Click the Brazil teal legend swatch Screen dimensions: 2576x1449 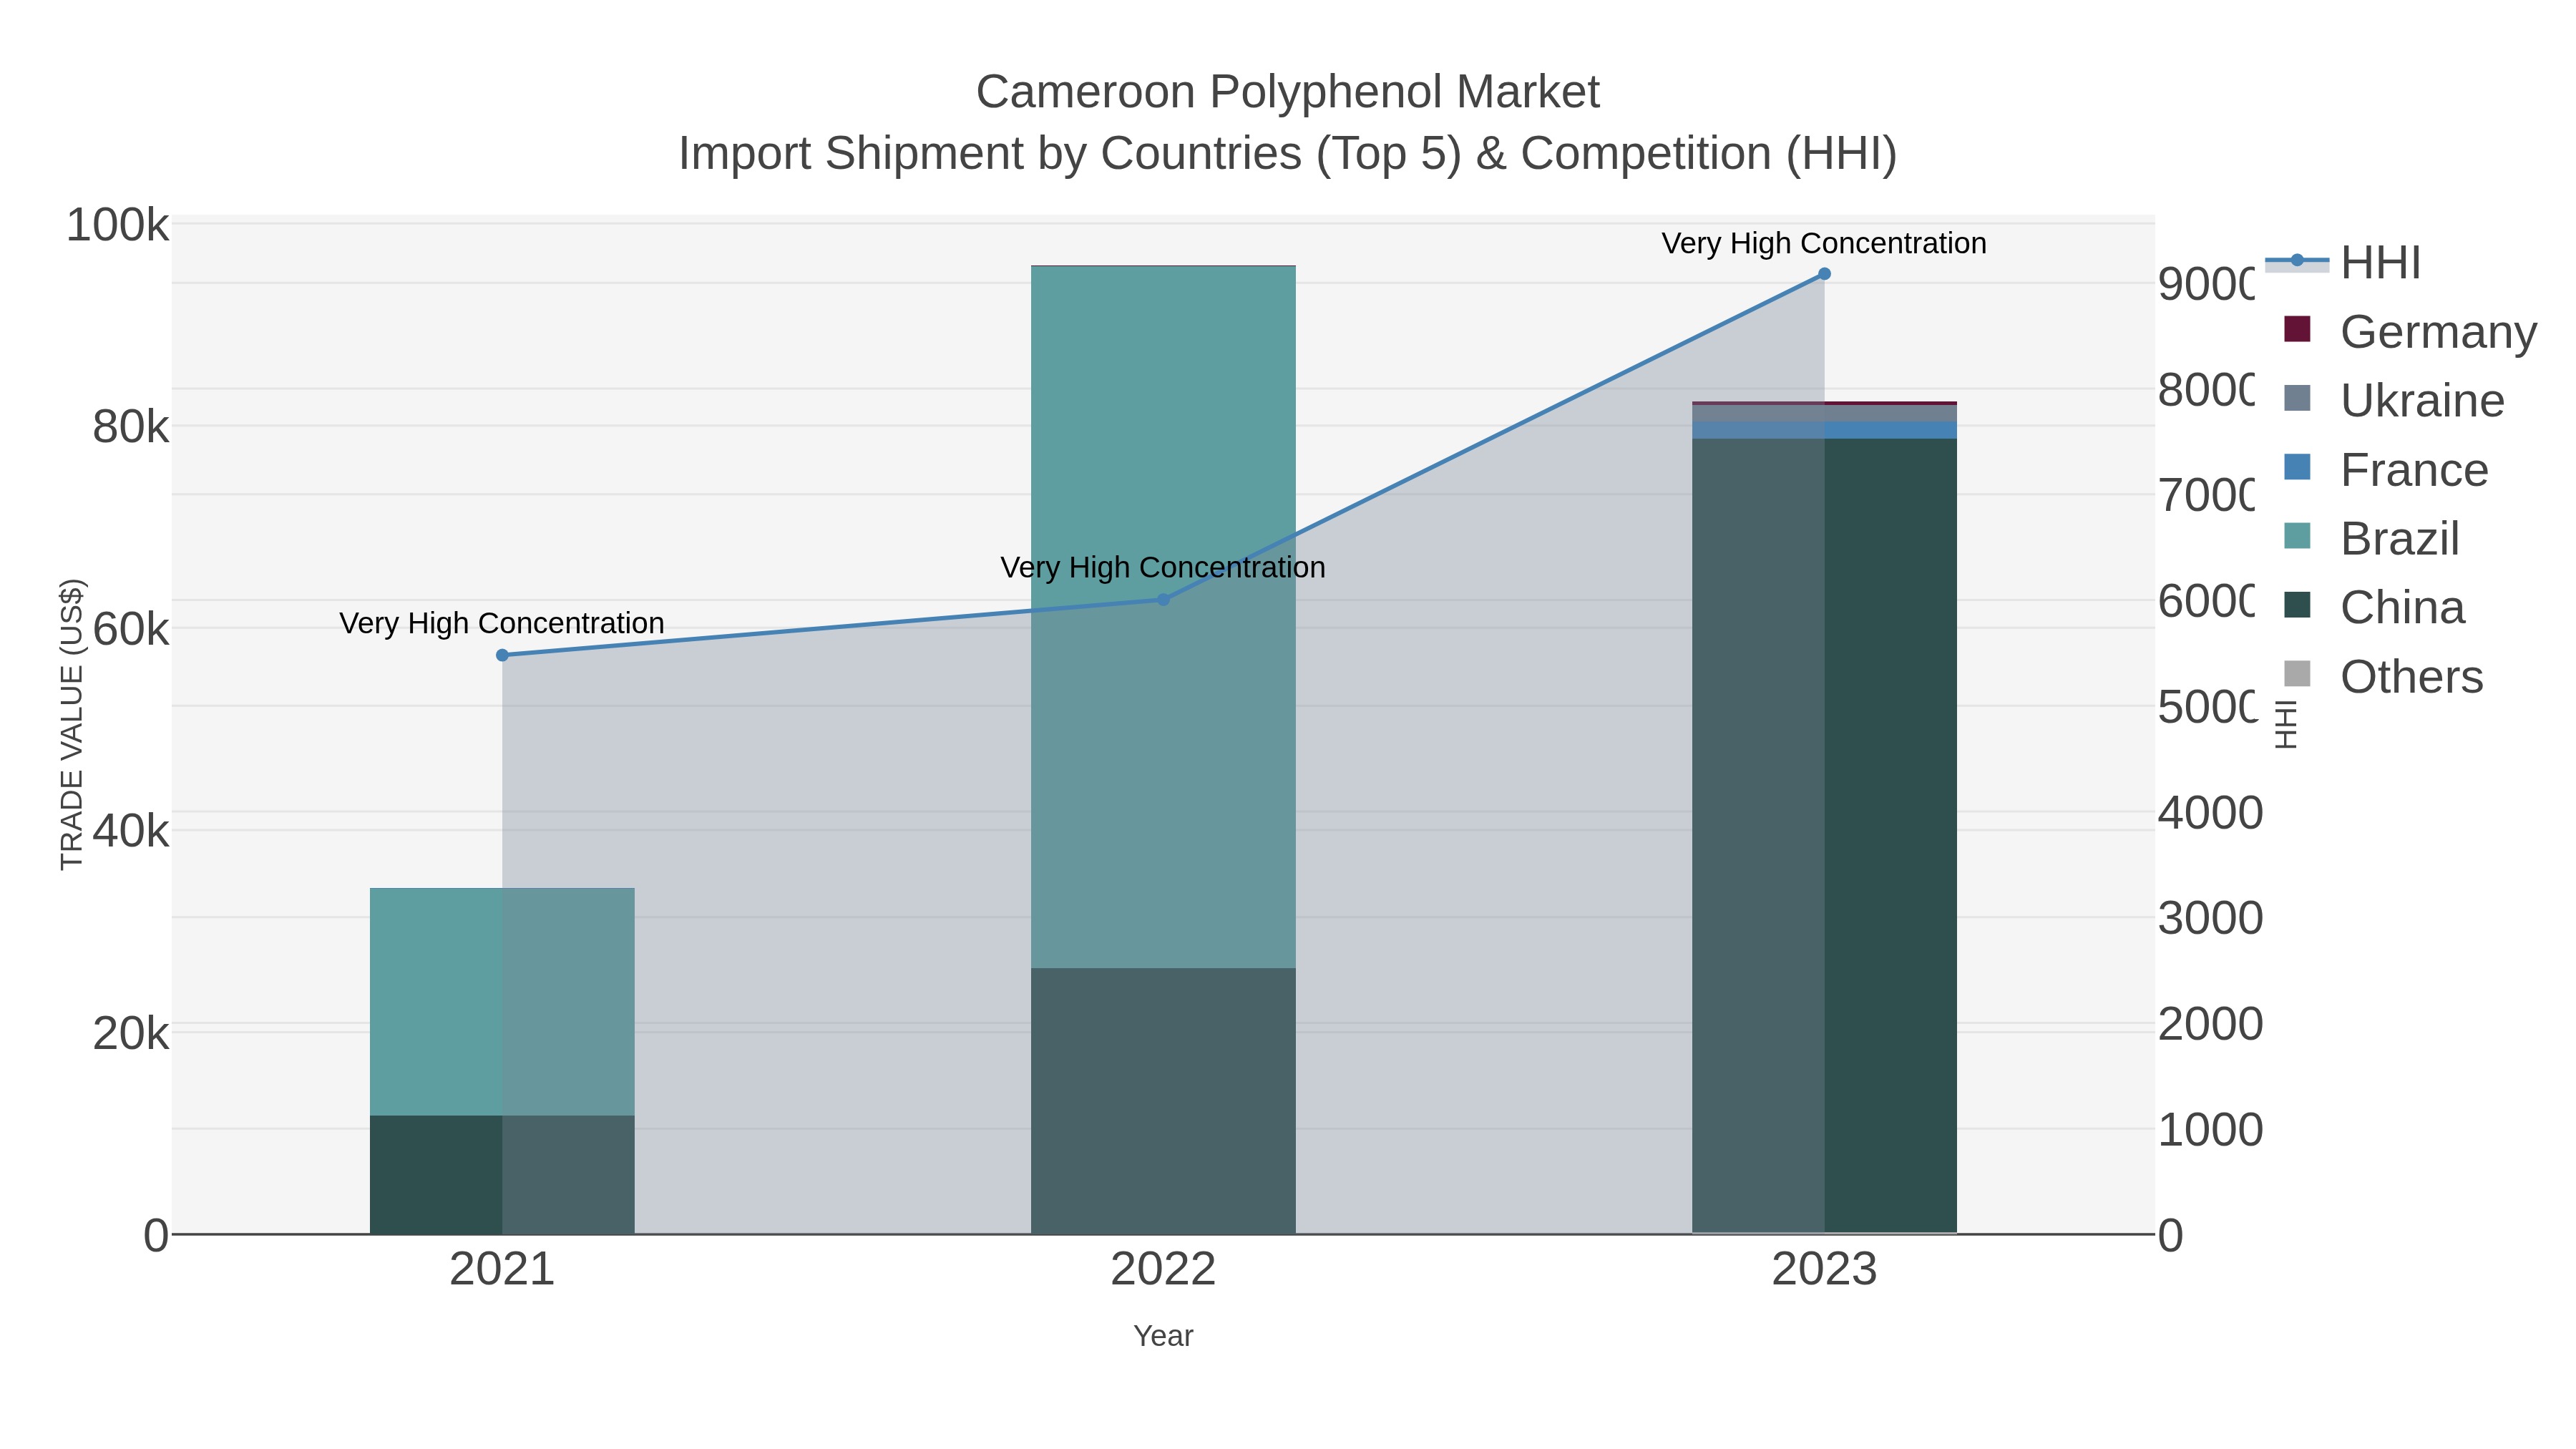2297,536
